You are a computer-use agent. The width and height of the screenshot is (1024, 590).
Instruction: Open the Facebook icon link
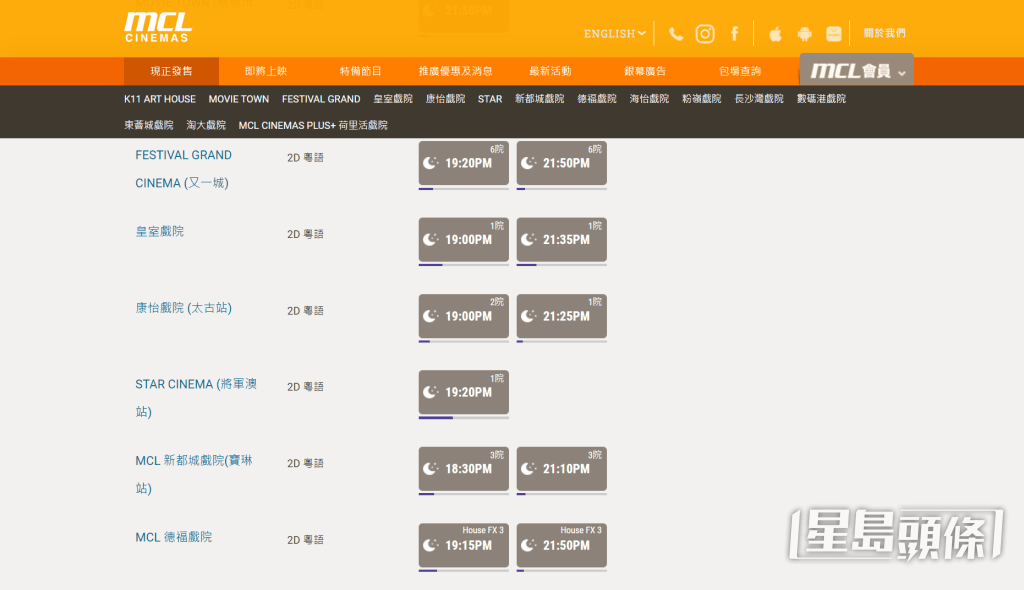coord(735,33)
